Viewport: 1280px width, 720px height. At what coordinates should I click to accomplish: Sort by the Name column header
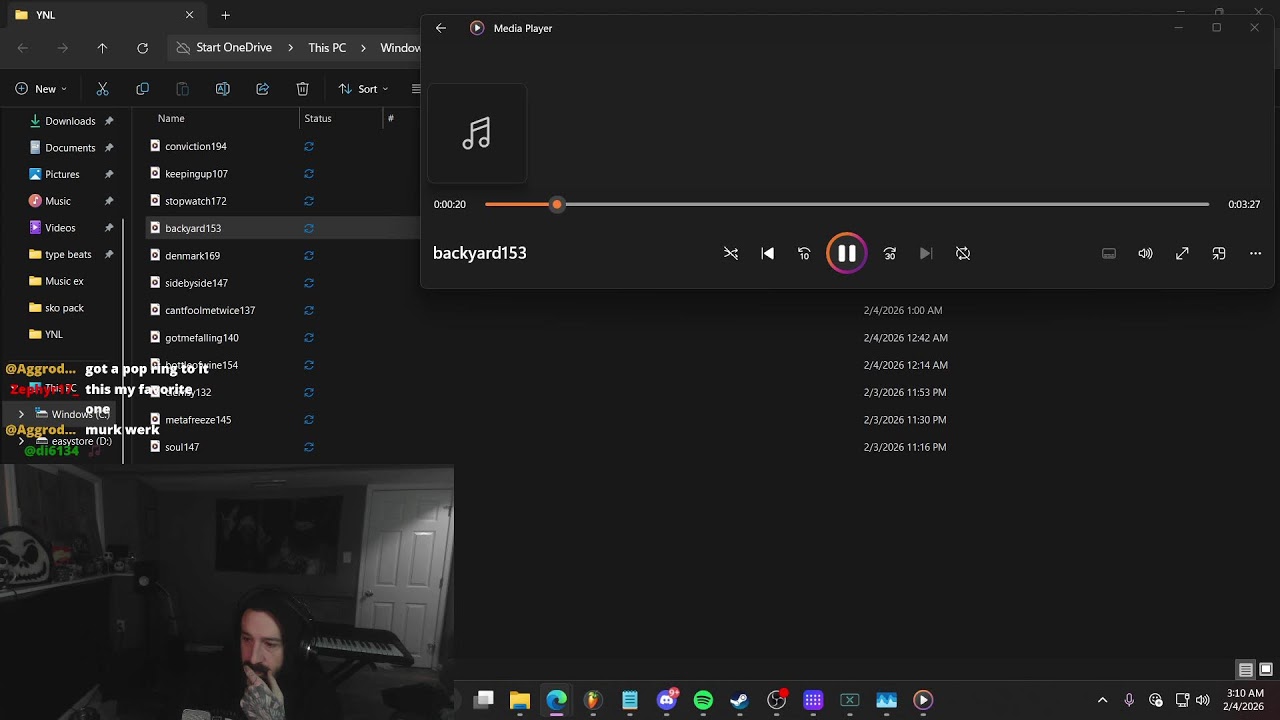point(171,118)
